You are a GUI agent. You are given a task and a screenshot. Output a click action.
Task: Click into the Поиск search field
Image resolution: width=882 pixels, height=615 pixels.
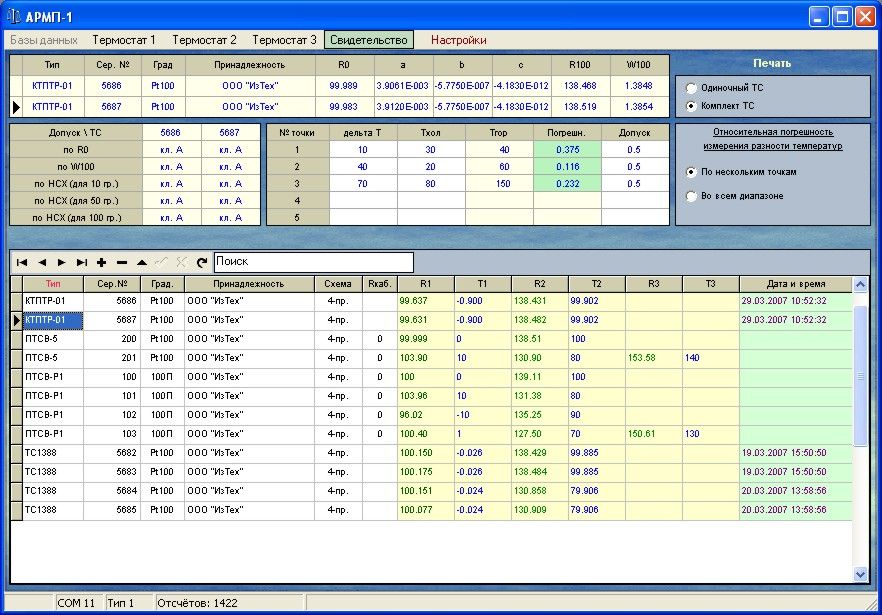[x=312, y=262]
